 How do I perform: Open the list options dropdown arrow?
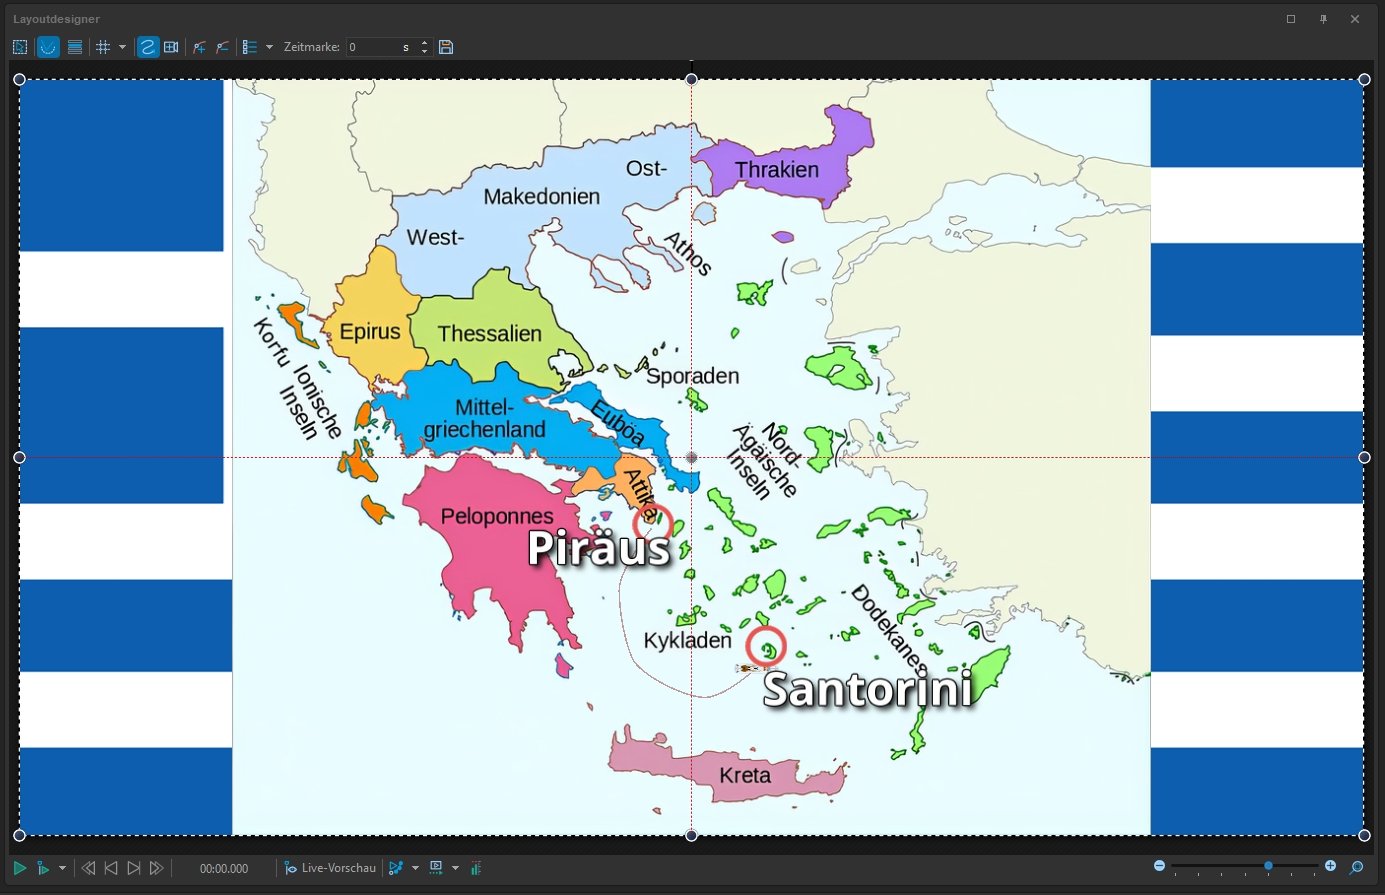pyautogui.click(x=269, y=47)
